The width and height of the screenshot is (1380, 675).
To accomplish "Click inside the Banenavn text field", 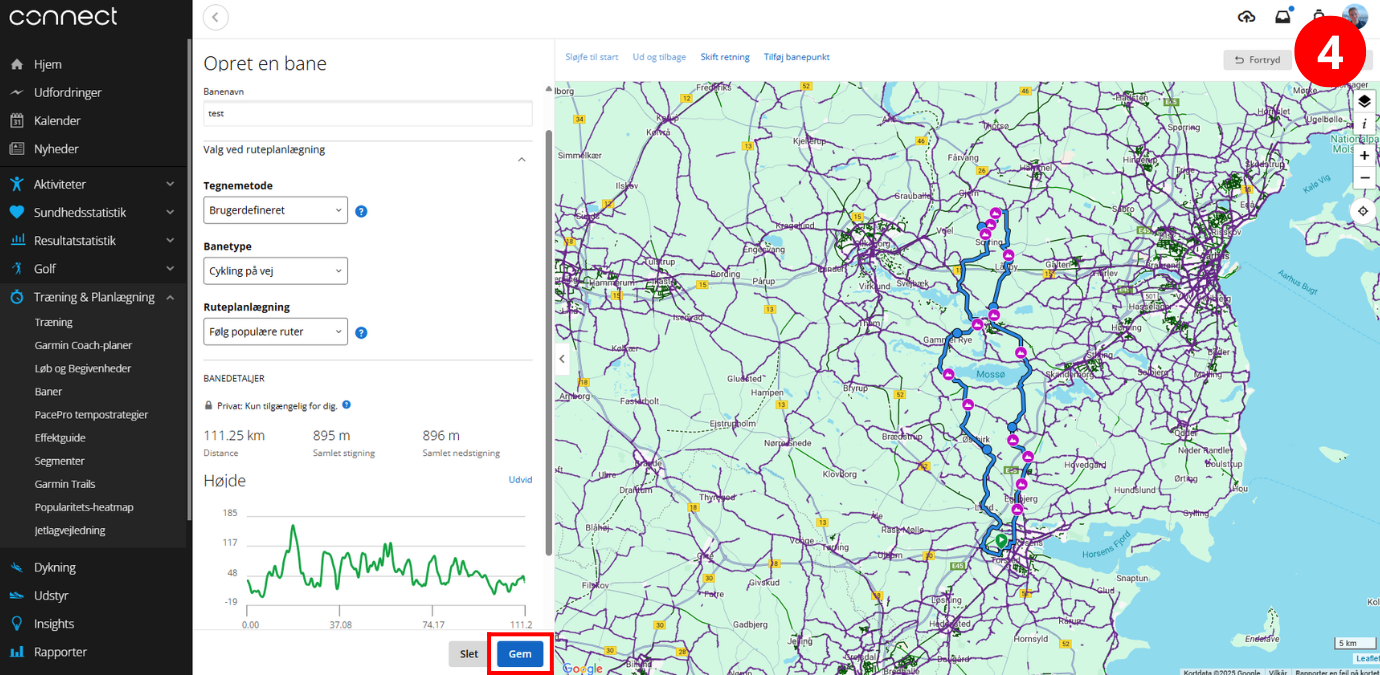I will click(366, 113).
